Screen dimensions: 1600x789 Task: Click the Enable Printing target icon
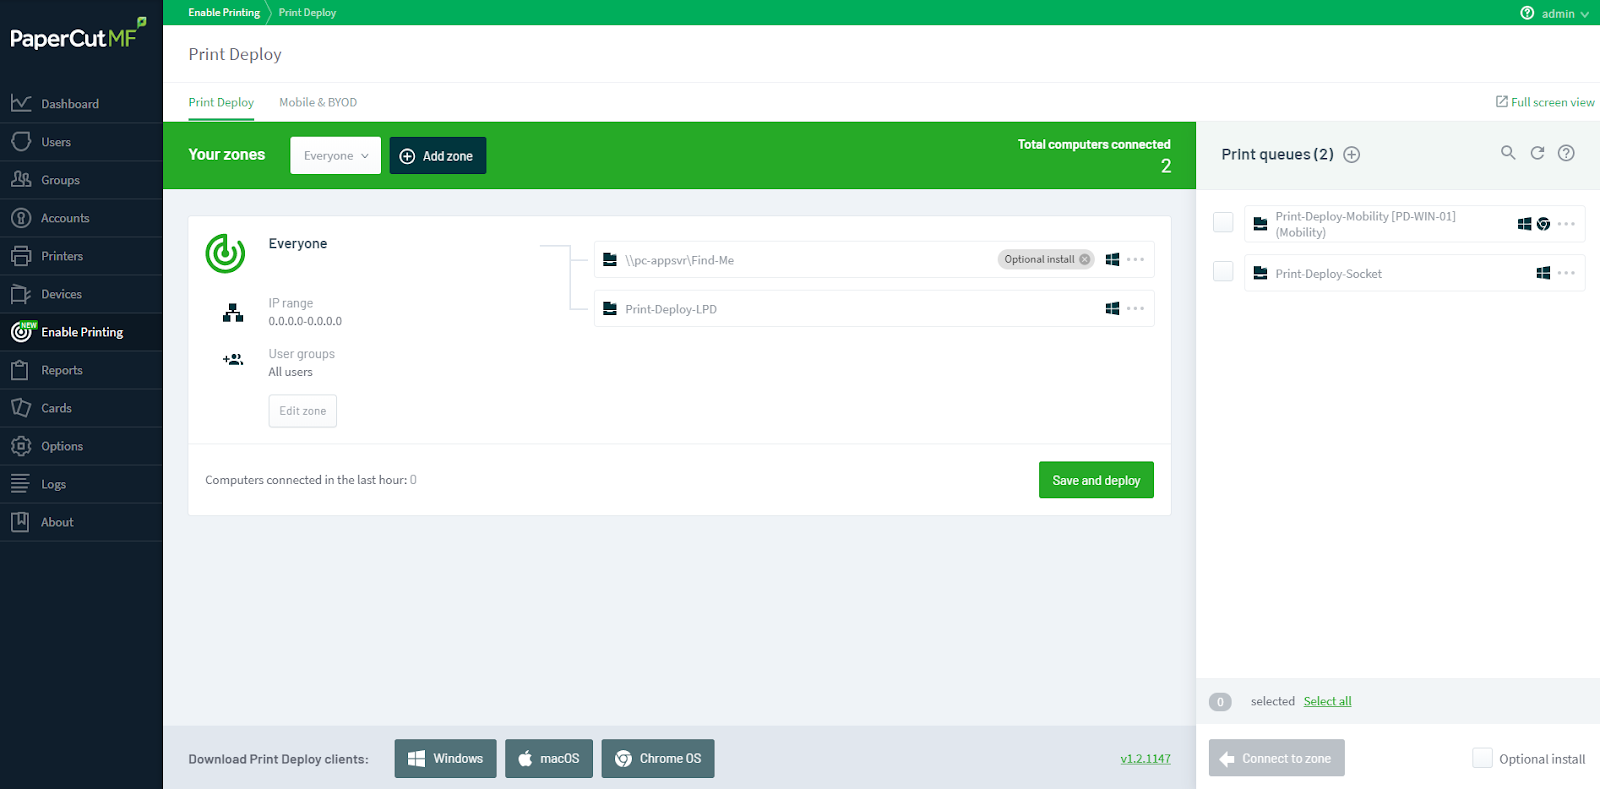coord(21,332)
